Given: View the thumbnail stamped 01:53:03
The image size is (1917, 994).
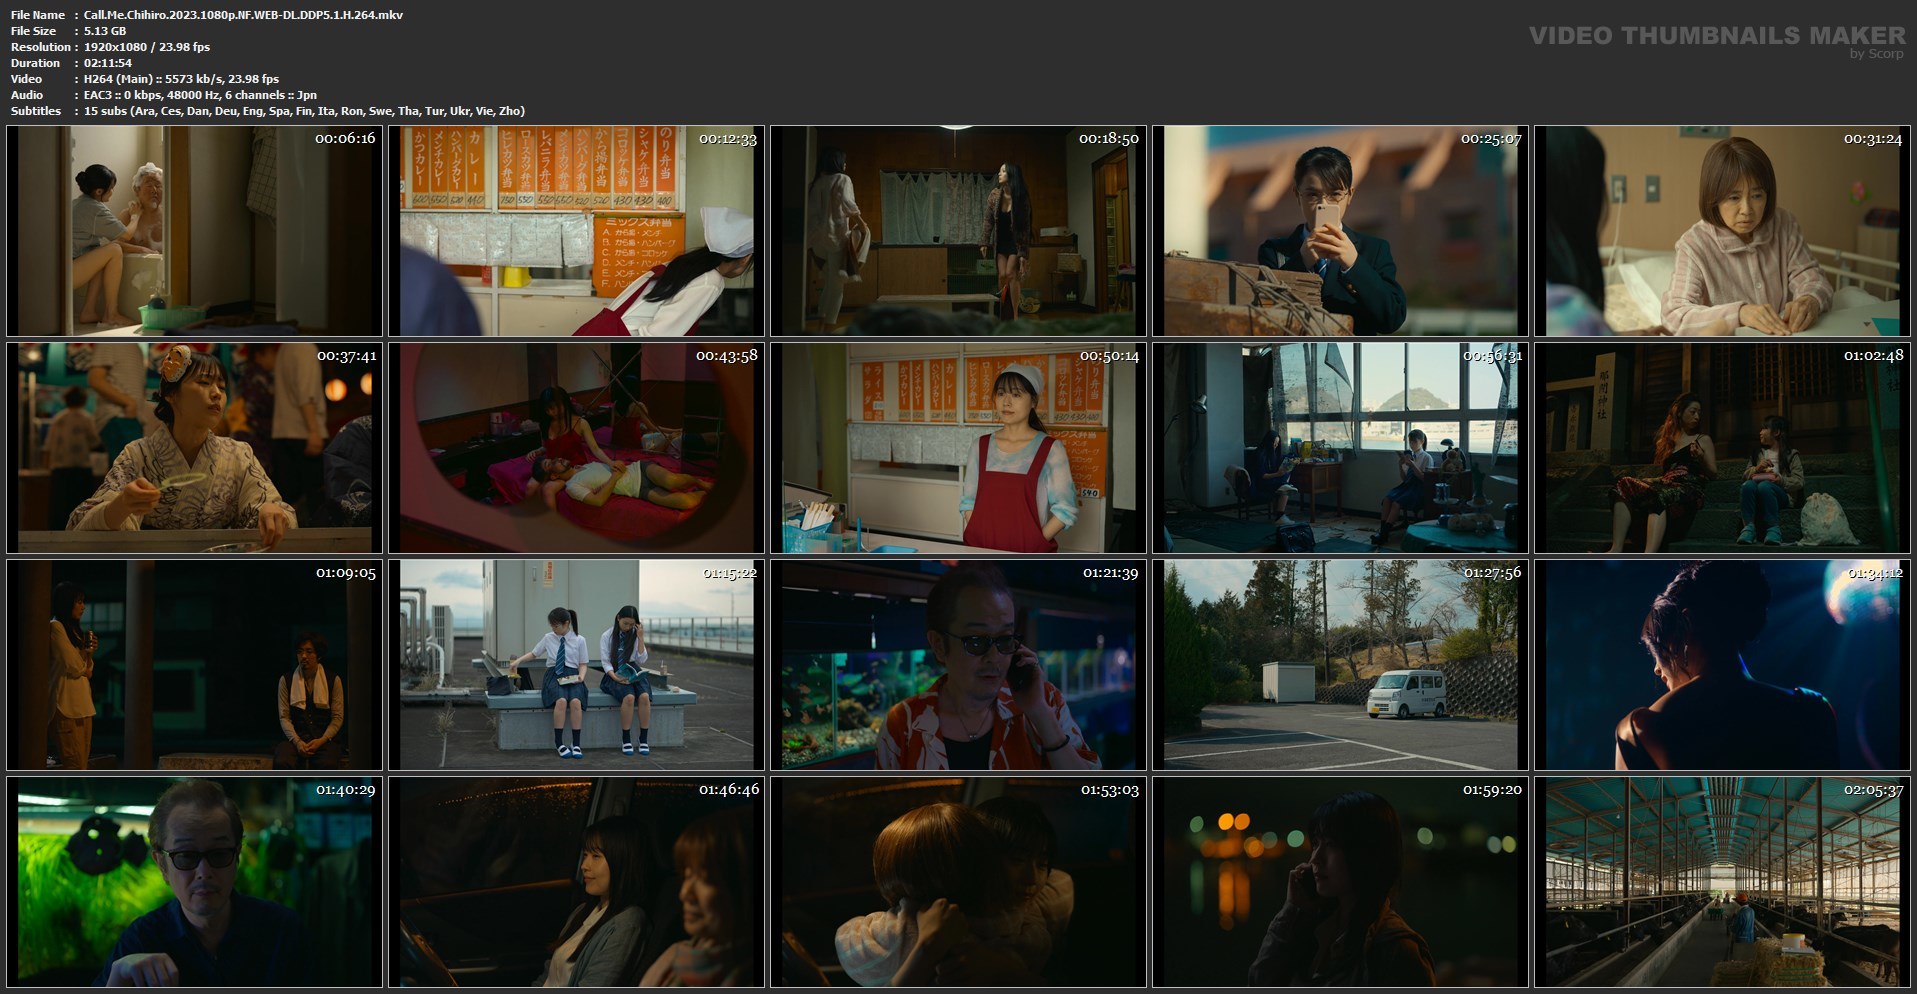Looking at the screenshot, I should [958, 882].
